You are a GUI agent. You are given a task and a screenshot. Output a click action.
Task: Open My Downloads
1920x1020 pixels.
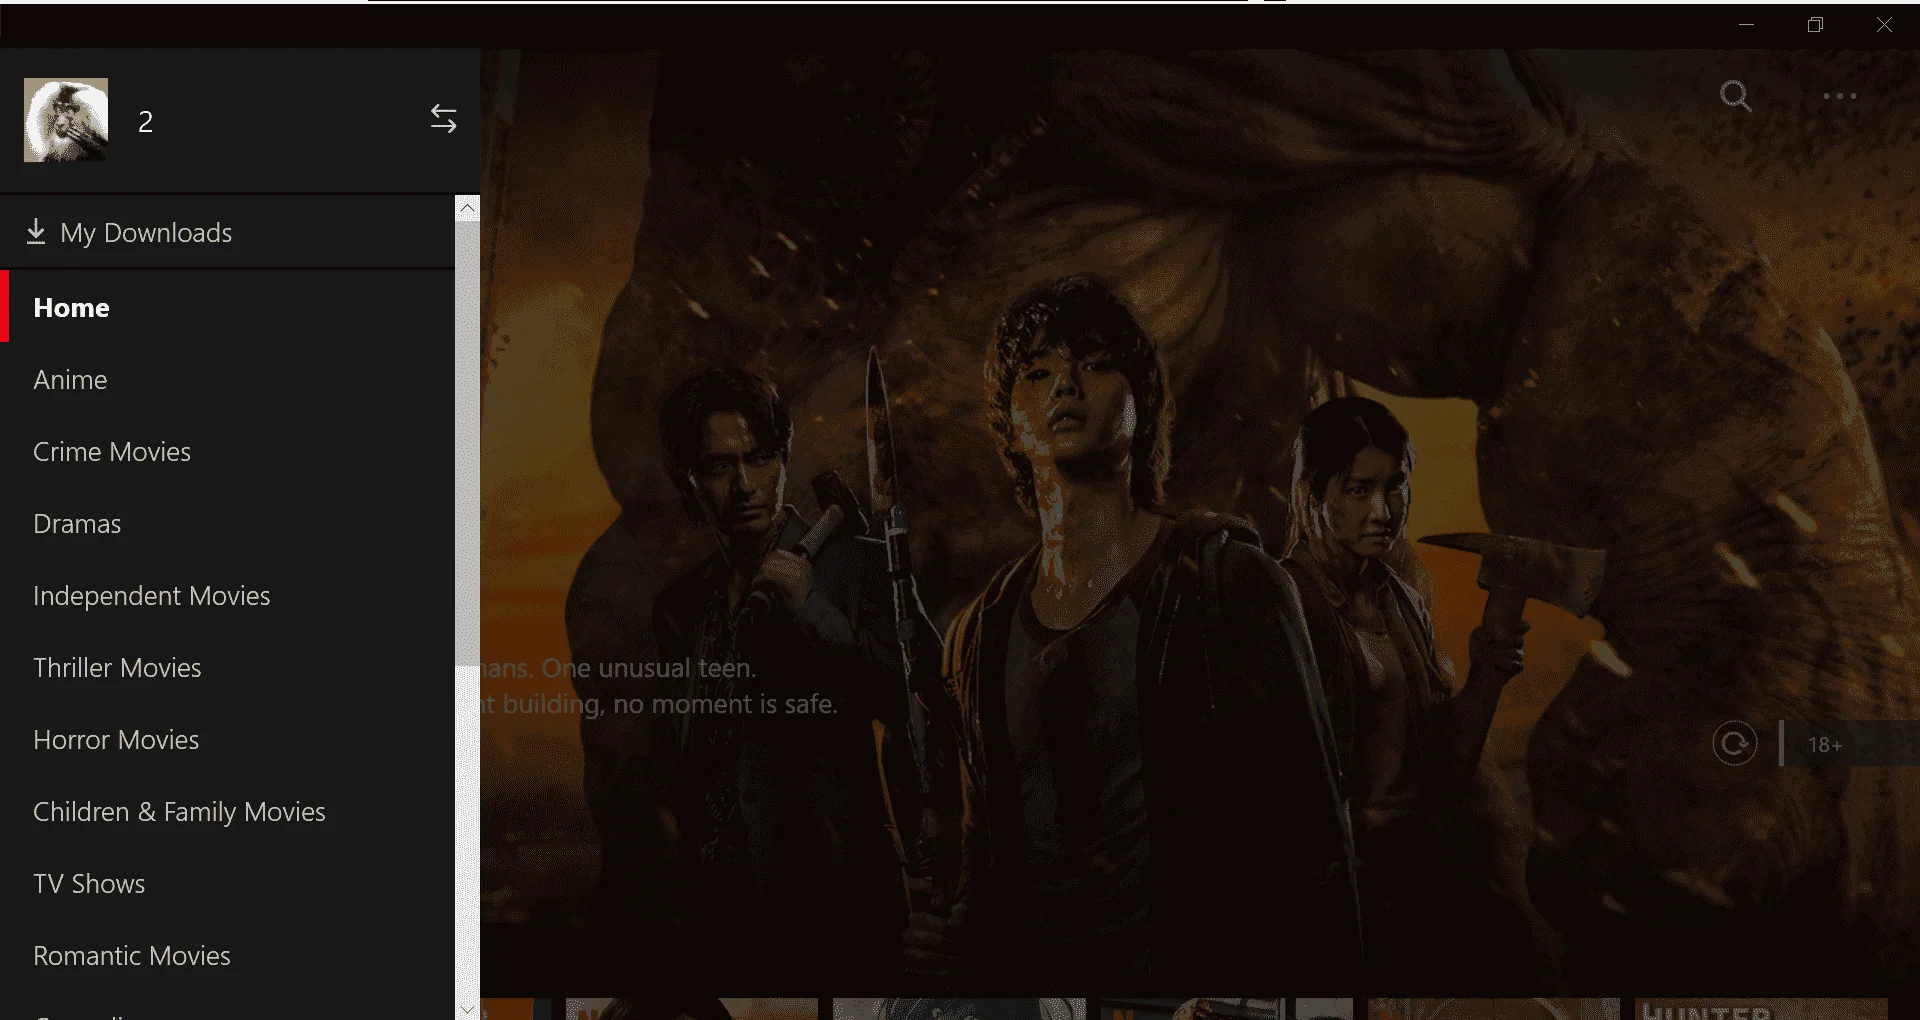[228, 232]
